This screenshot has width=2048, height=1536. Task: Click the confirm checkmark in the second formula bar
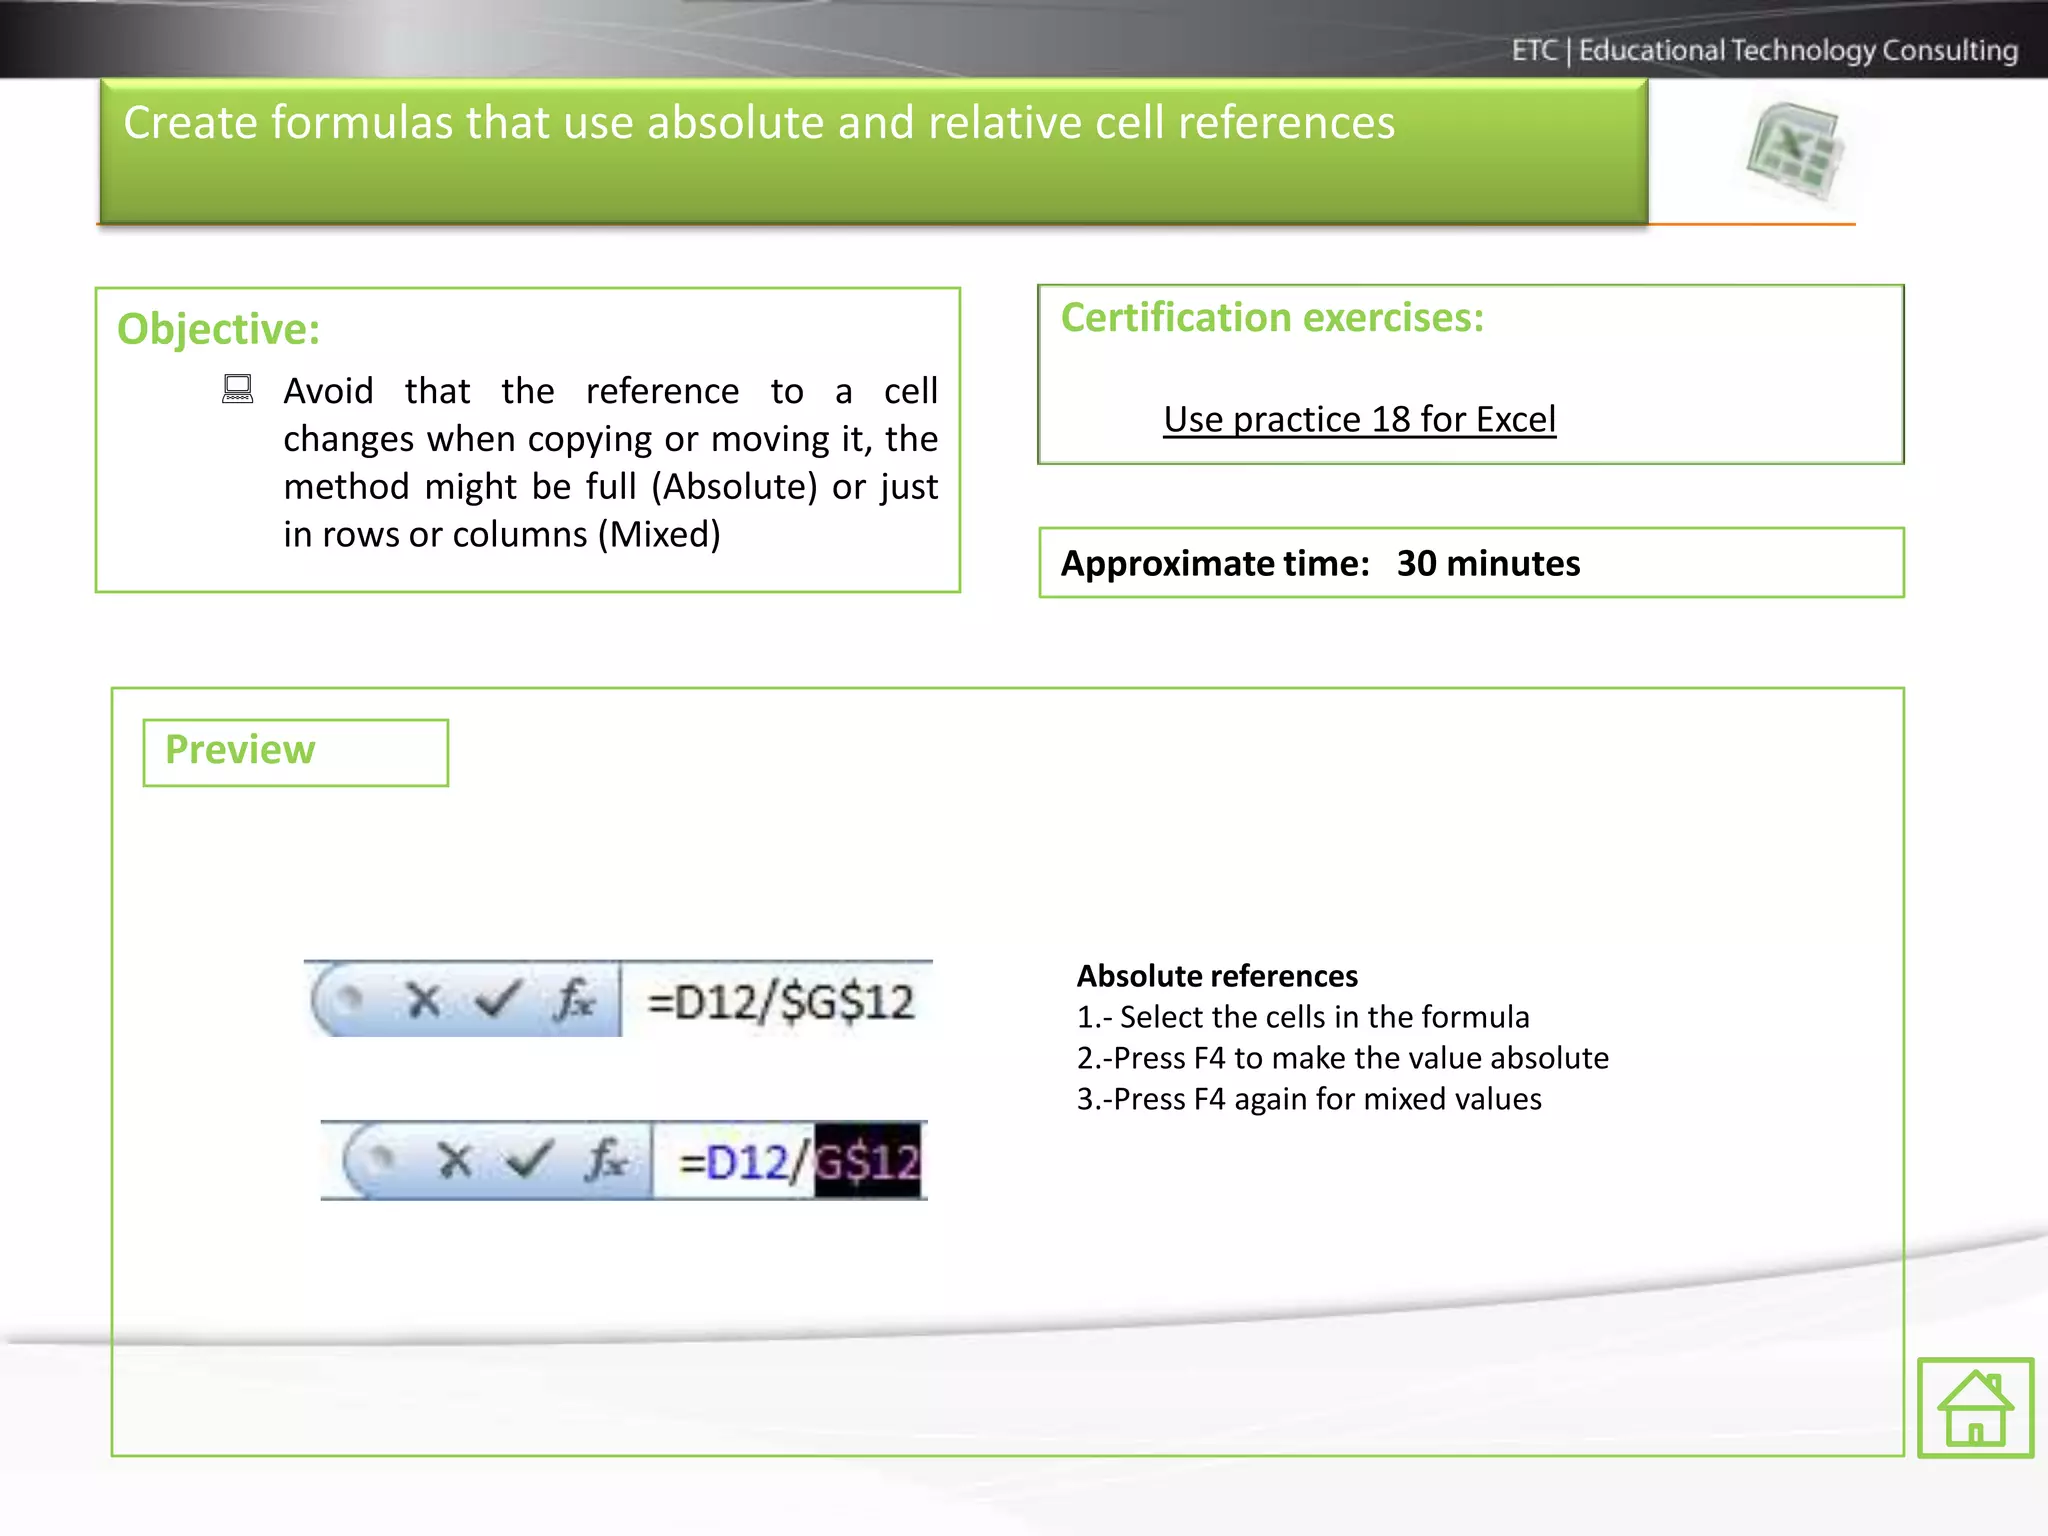pyautogui.click(x=529, y=1160)
